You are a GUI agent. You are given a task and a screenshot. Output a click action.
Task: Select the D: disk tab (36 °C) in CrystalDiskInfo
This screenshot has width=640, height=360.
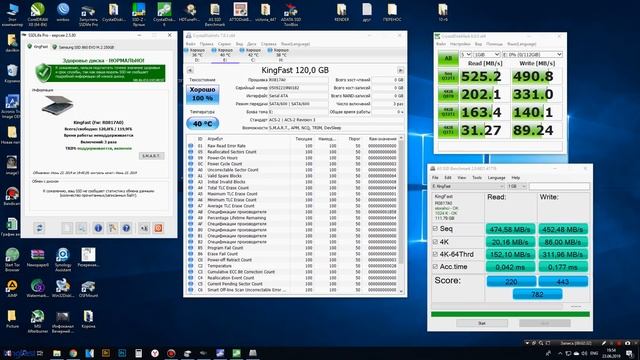point(194,55)
